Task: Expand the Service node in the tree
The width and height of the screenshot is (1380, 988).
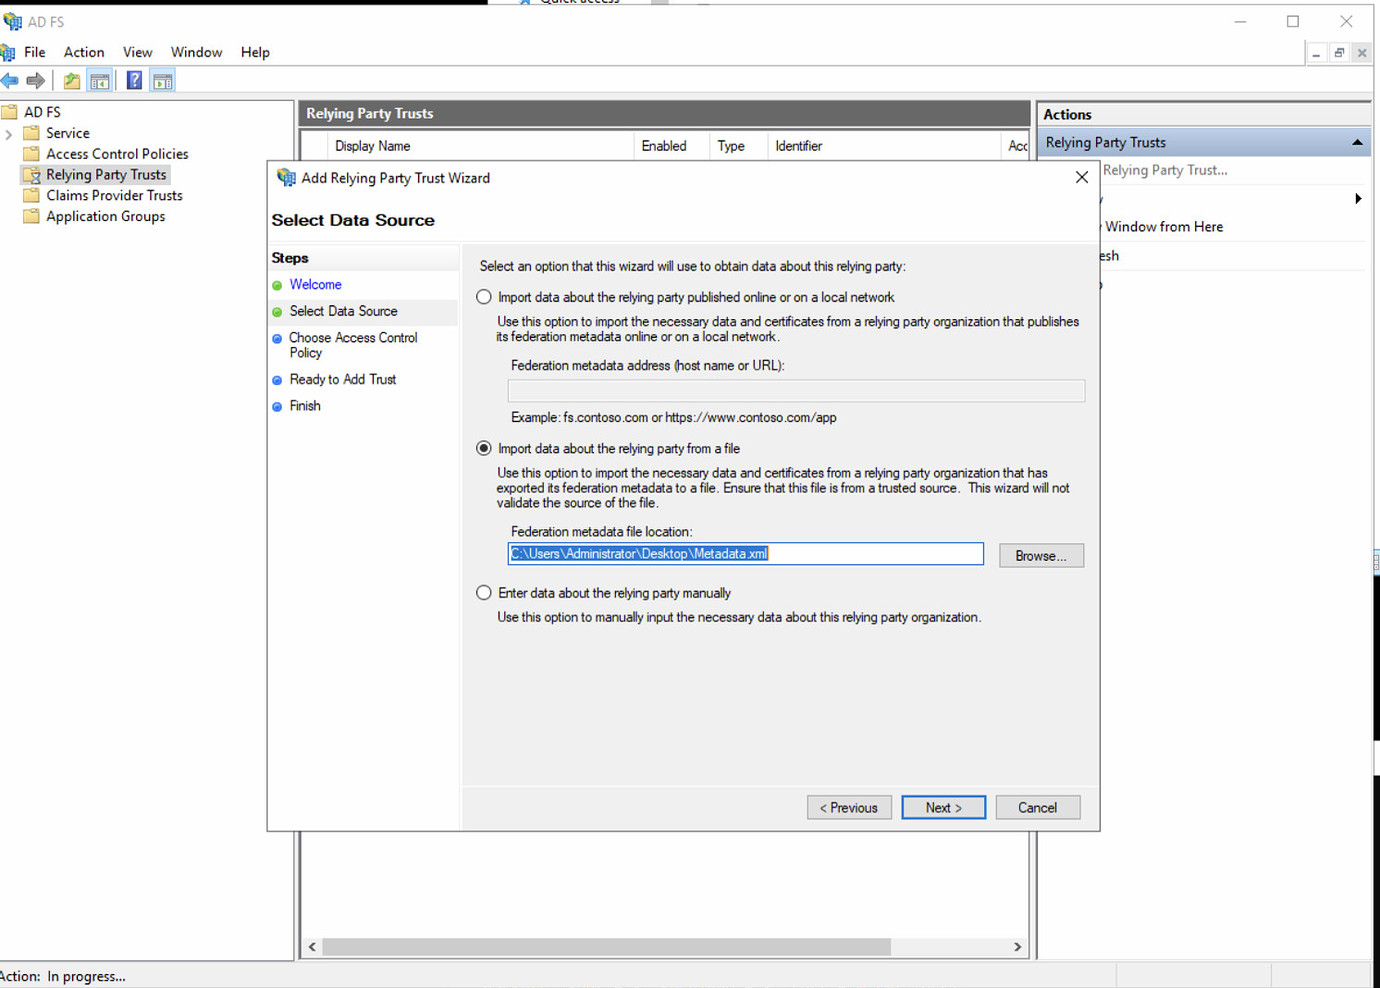Action: pos(9,132)
